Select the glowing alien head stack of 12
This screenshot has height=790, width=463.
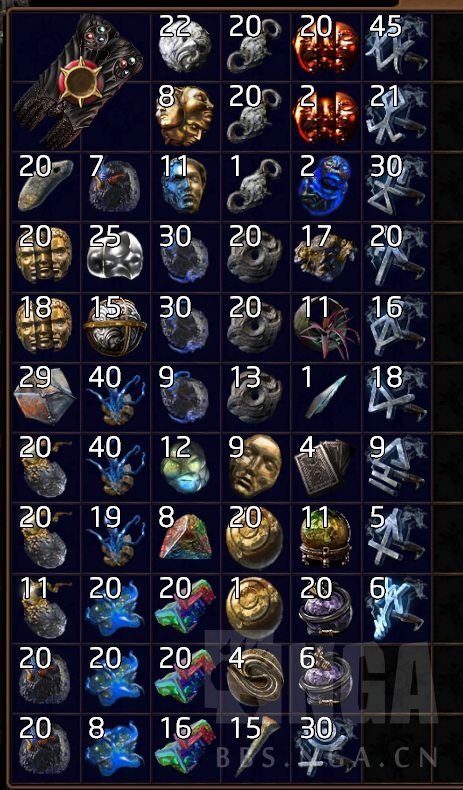pos(185,468)
